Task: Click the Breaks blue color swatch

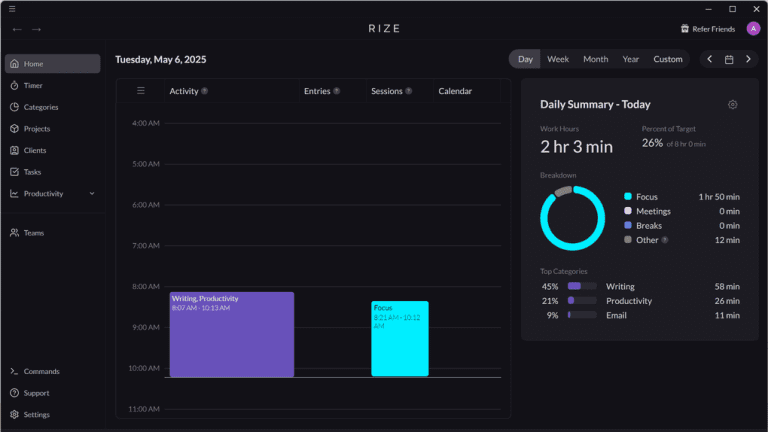Action: click(x=627, y=225)
